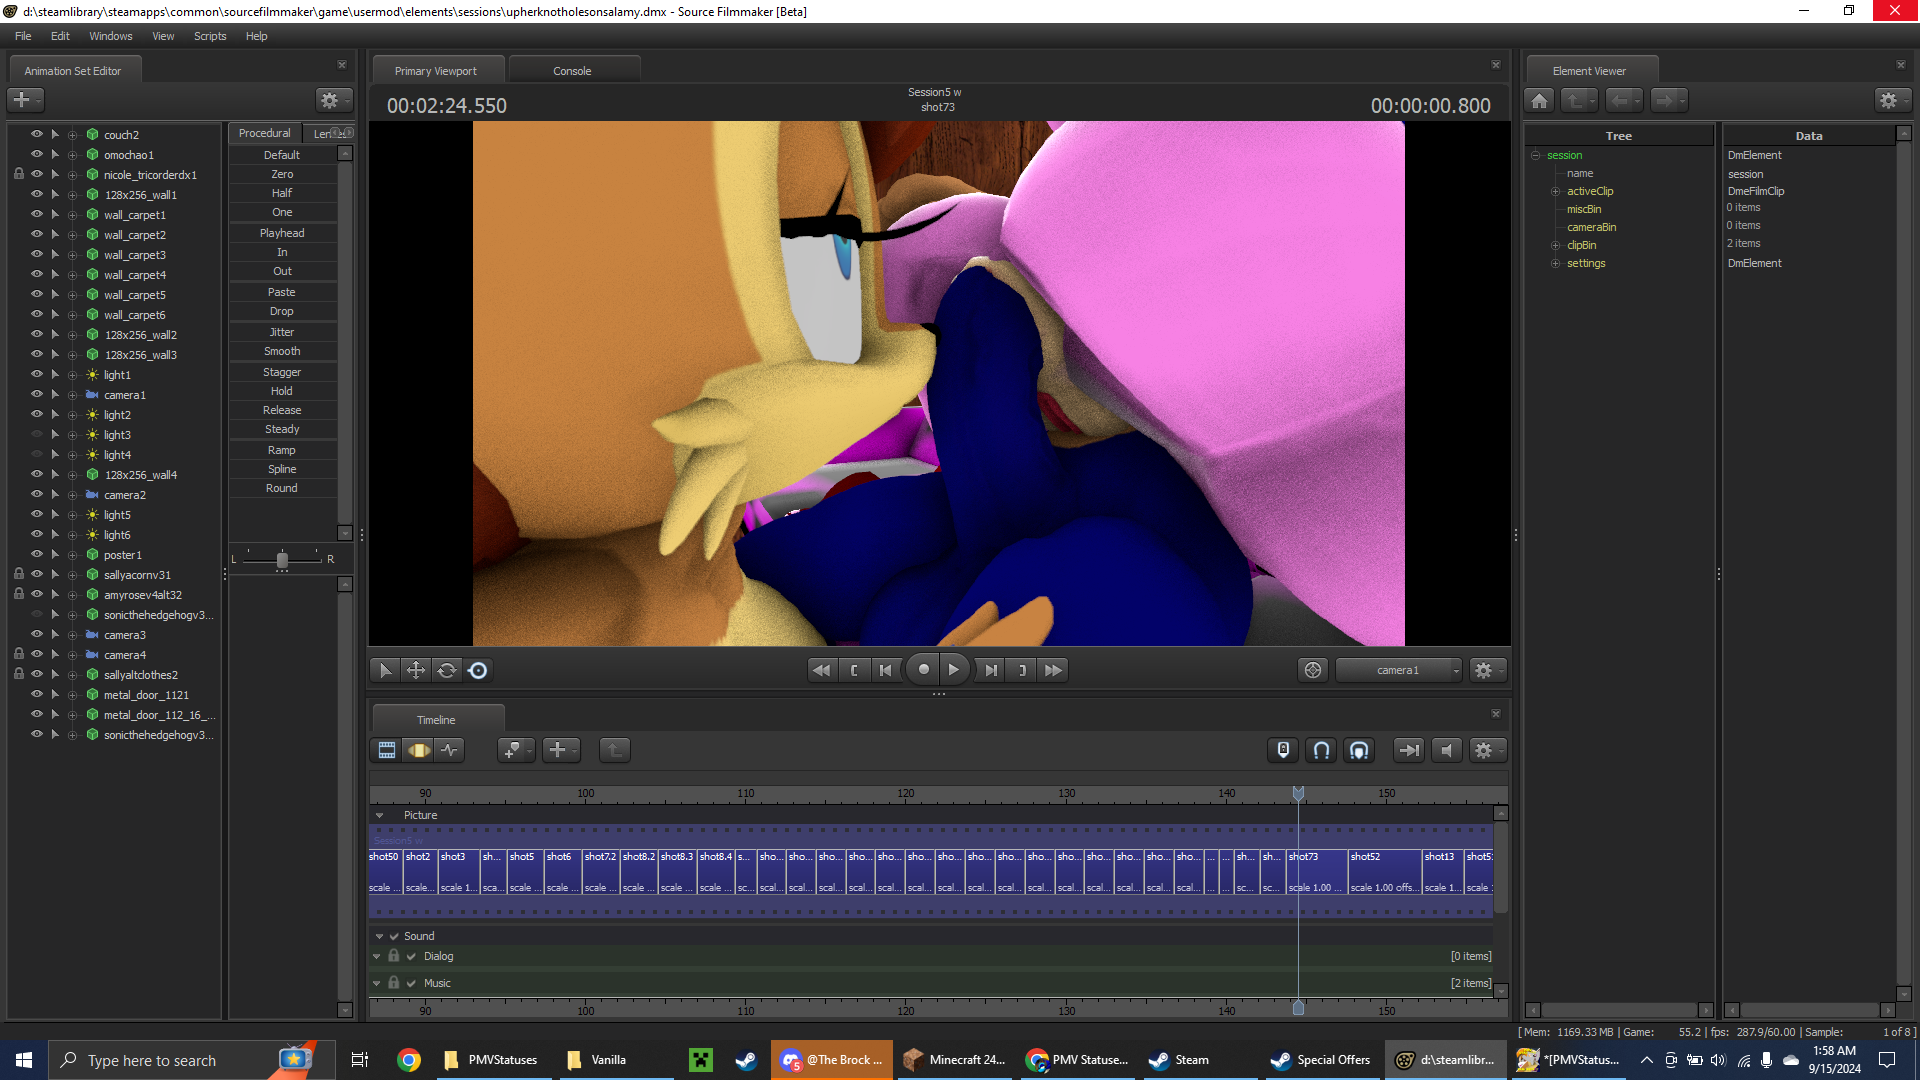Switch to Motion Editor mode
Image resolution: width=1920 pixels, height=1080 pixels.
(419, 750)
